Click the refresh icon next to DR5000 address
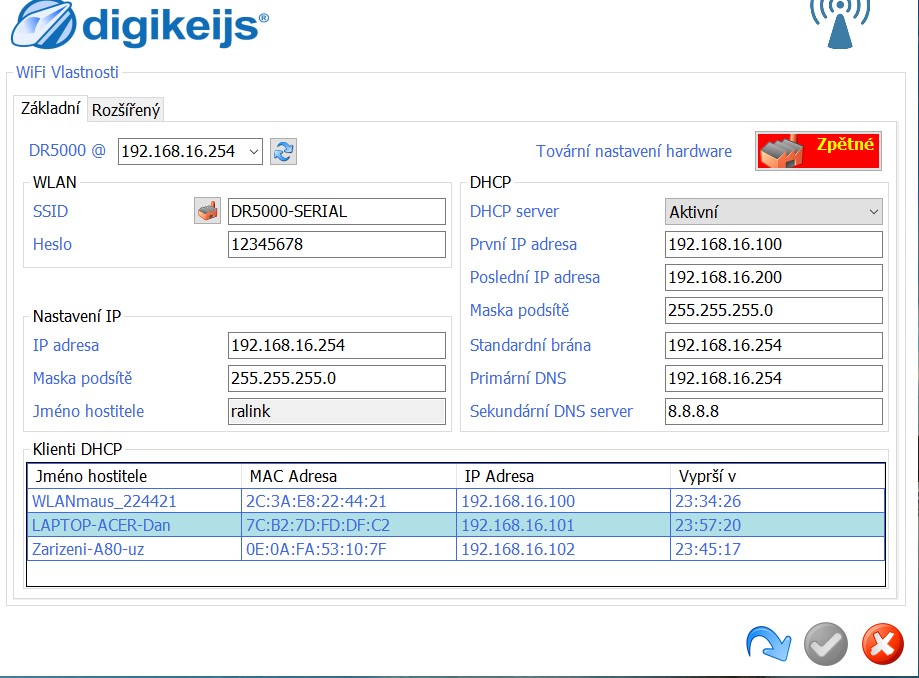Viewport: 919px width, 678px height. (x=284, y=151)
